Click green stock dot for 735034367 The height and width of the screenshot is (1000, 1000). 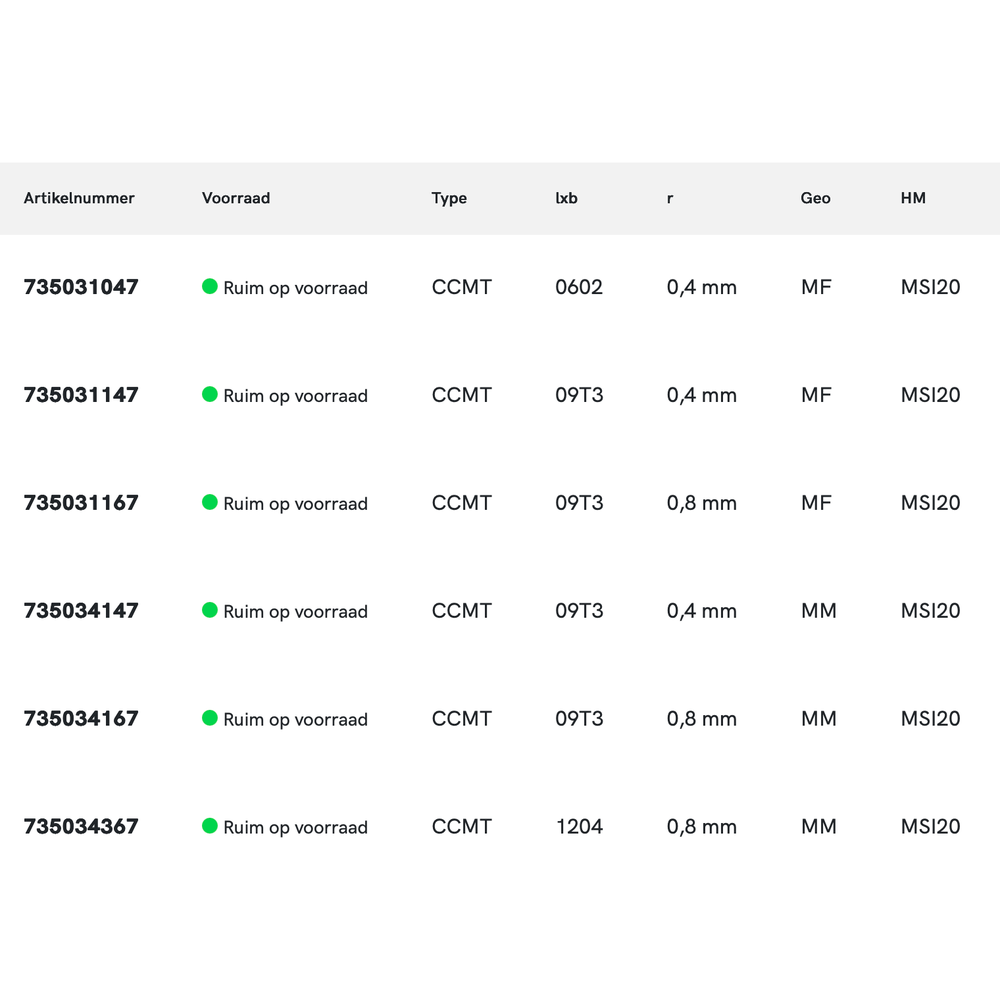210,826
